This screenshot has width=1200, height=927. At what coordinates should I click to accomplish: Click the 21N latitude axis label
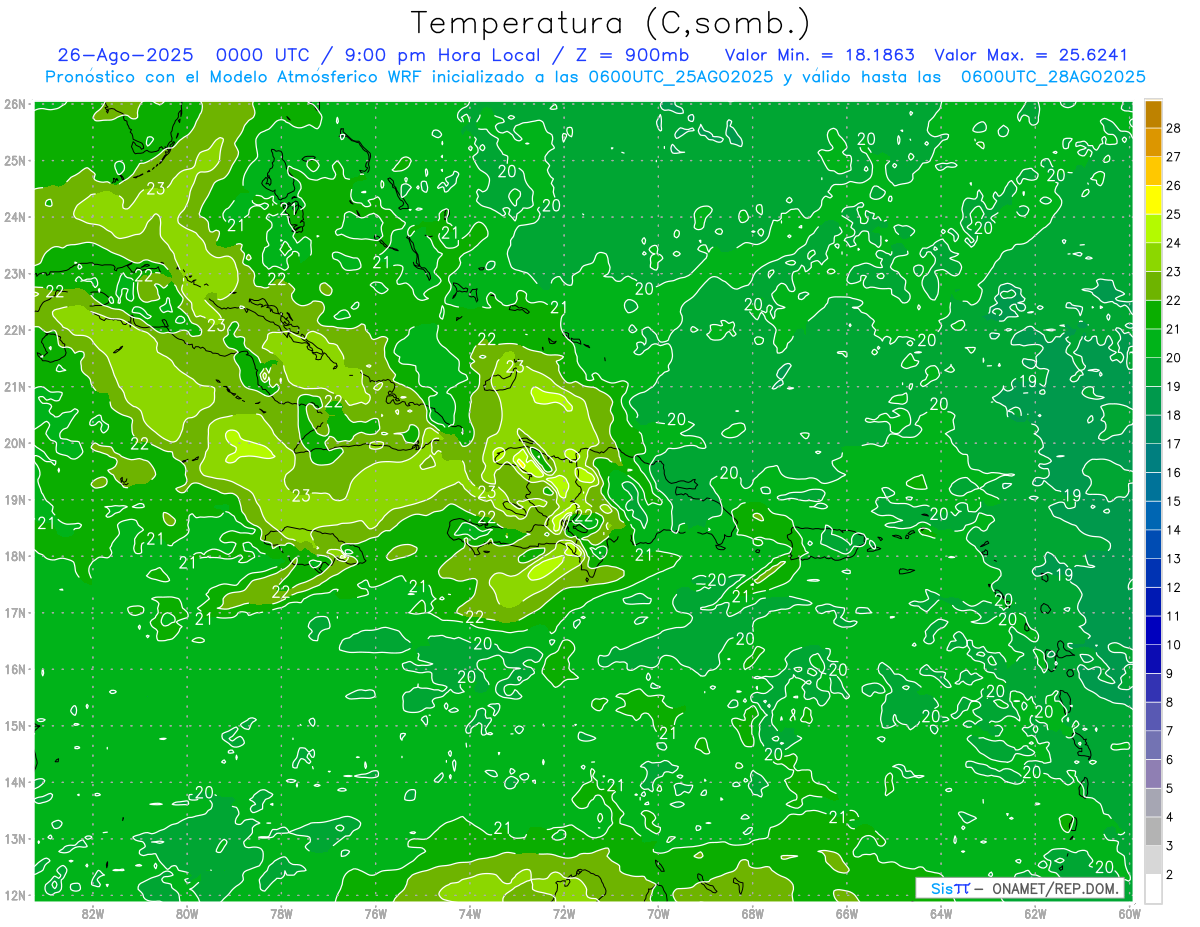(x=15, y=386)
